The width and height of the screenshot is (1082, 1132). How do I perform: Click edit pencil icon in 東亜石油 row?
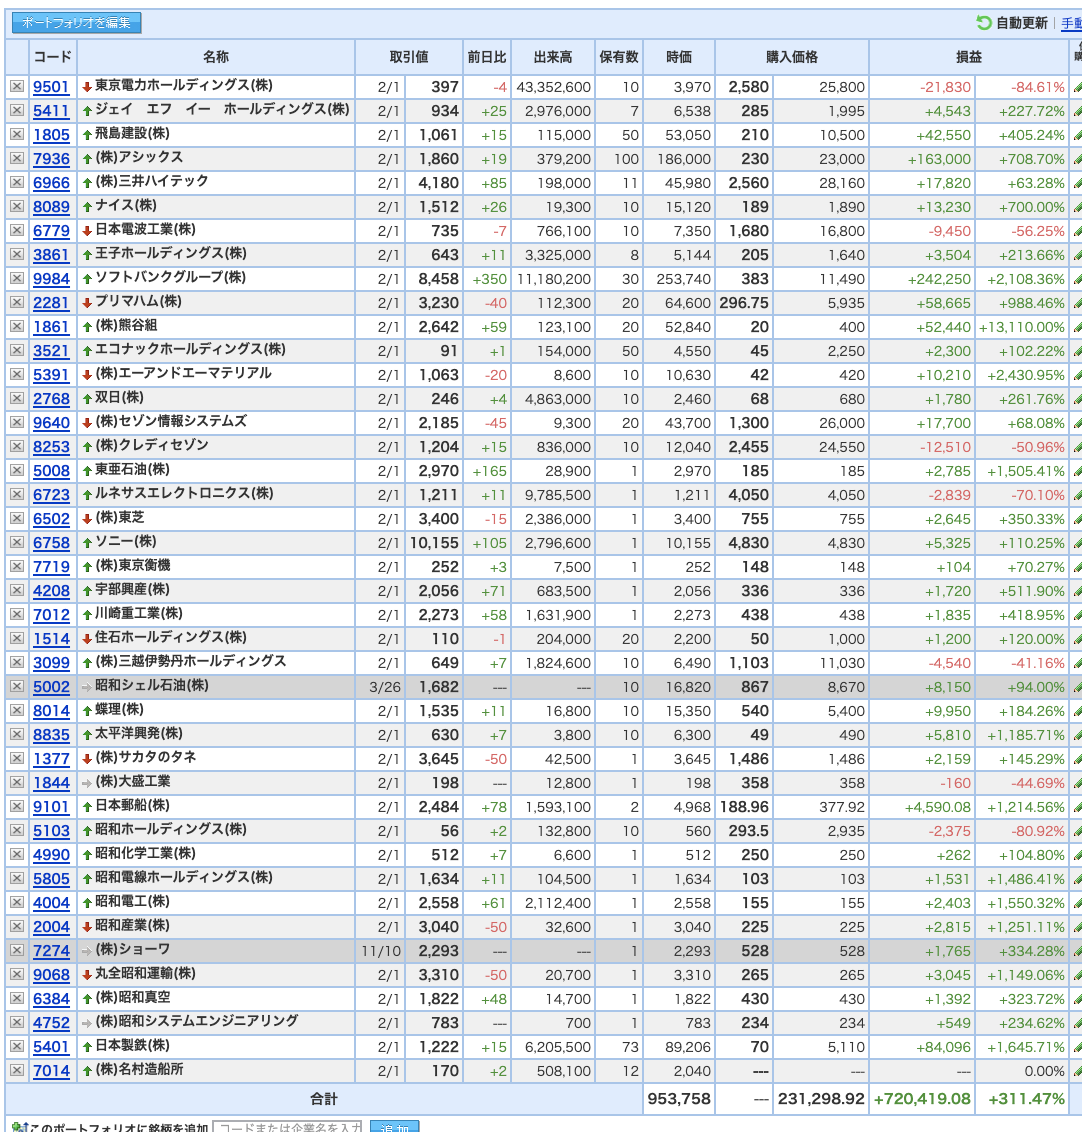coord(1077,471)
